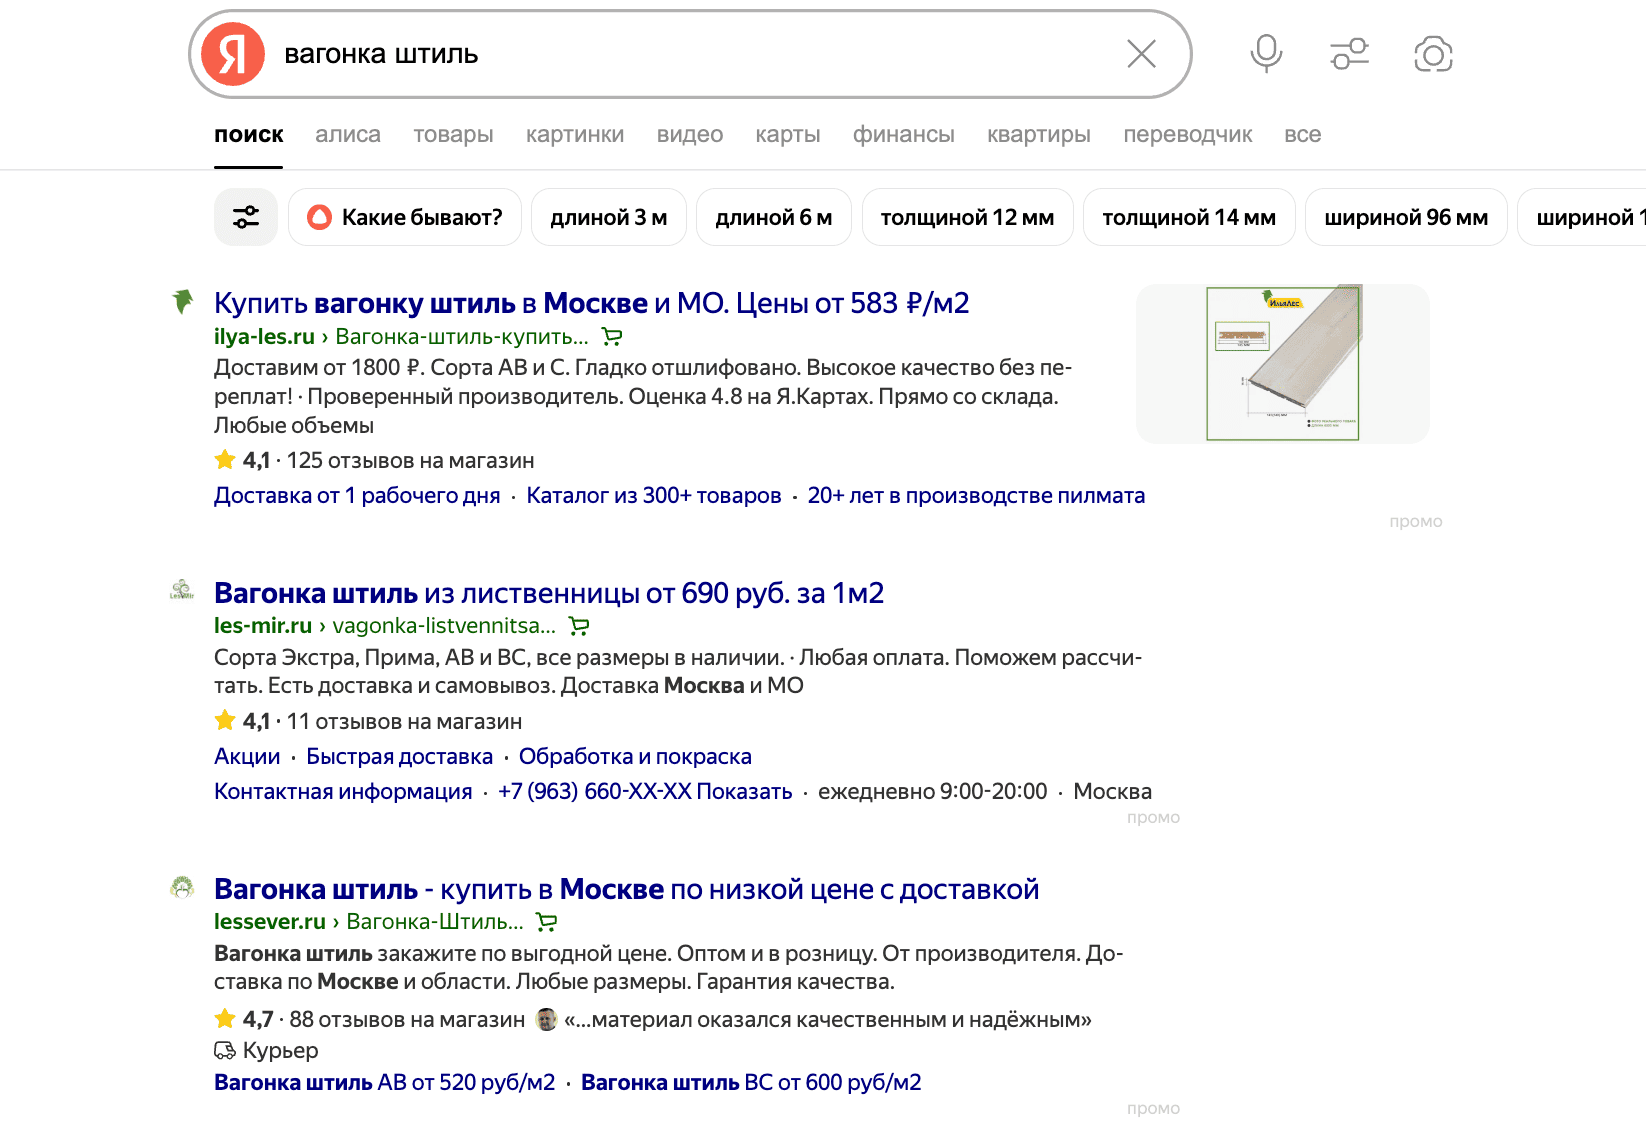Click '88 отзывов на магазин' rating text
This screenshot has height=1146, width=1646.
(x=407, y=1020)
